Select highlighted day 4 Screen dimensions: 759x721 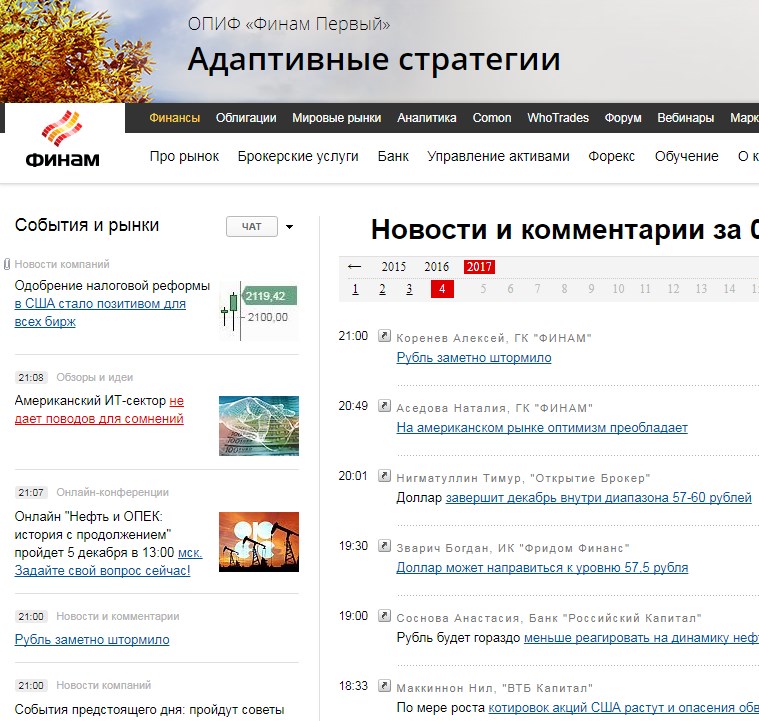(442, 289)
